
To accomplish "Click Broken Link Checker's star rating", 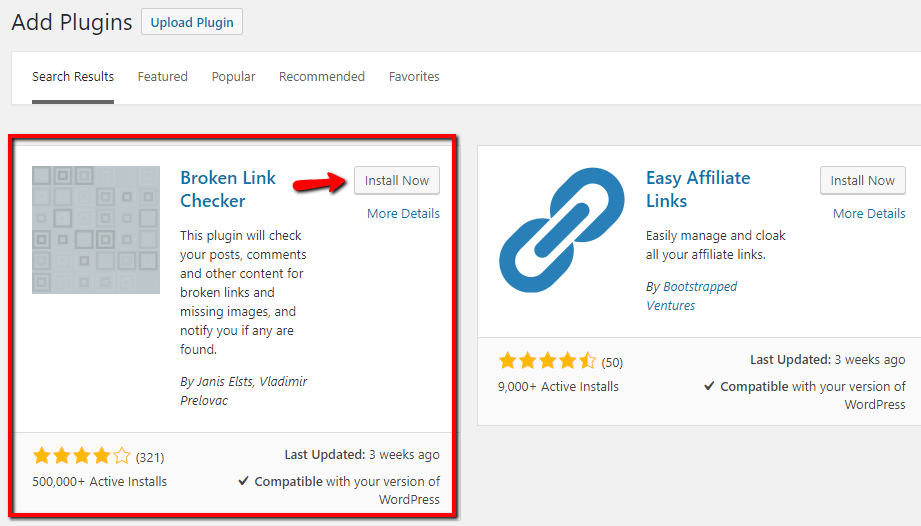I will pos(82,456).
